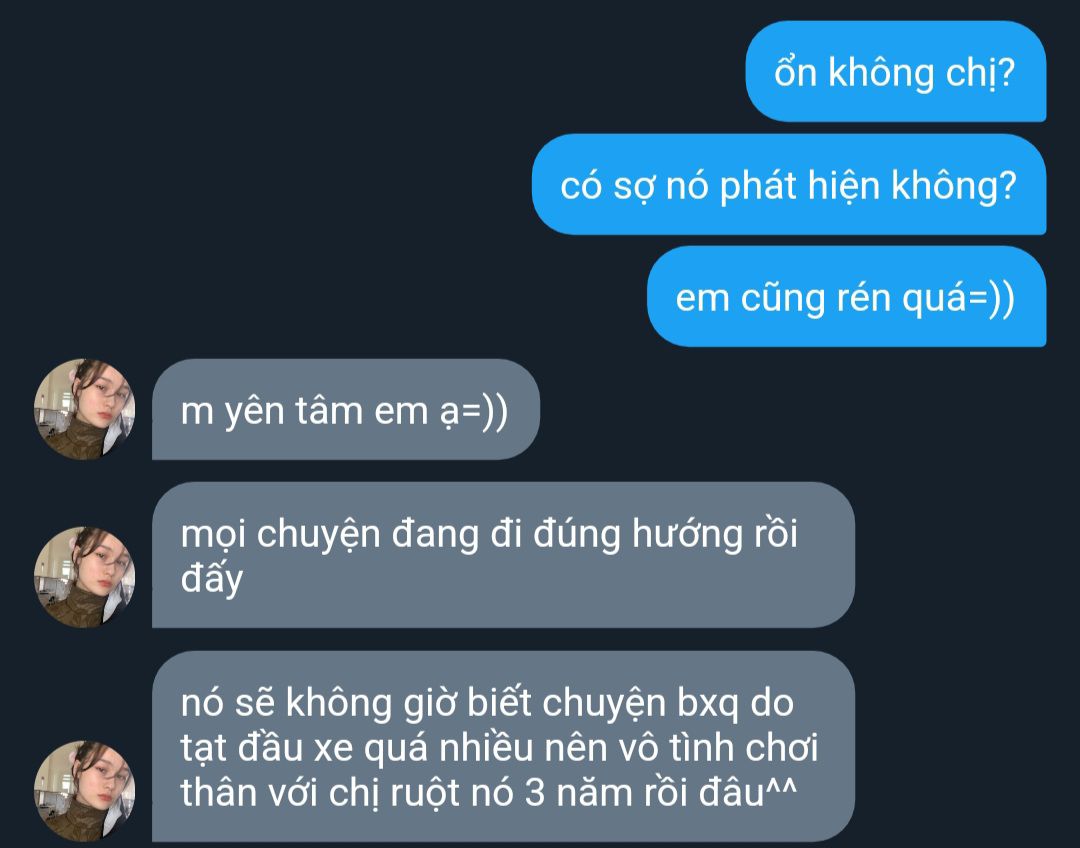Open avatar beside 'mọi chuyện đang đi' message
The image size is (1080, 848).
coord(85,577)
